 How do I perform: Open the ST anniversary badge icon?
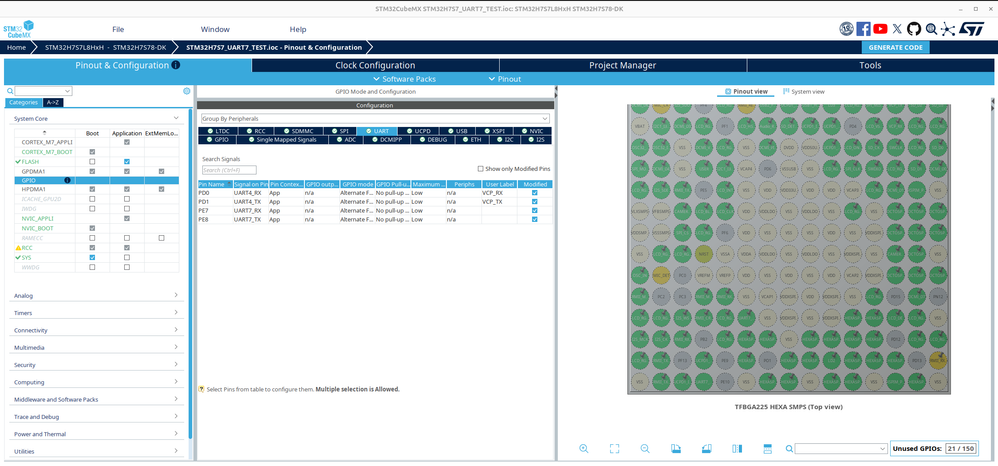[846, 29]
